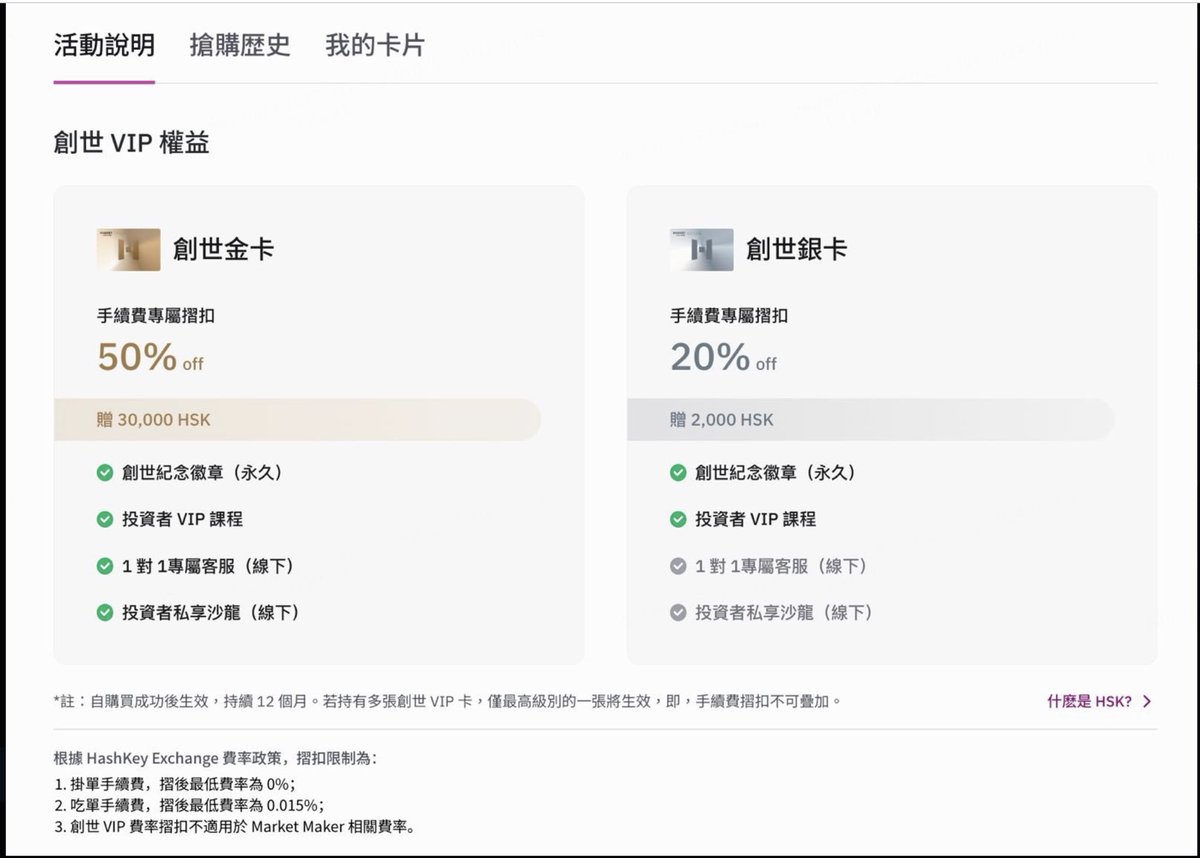Click the 創世銀卡 title text
The height and width of the screenshot is (858, 1200).
(x=796, y=250)
